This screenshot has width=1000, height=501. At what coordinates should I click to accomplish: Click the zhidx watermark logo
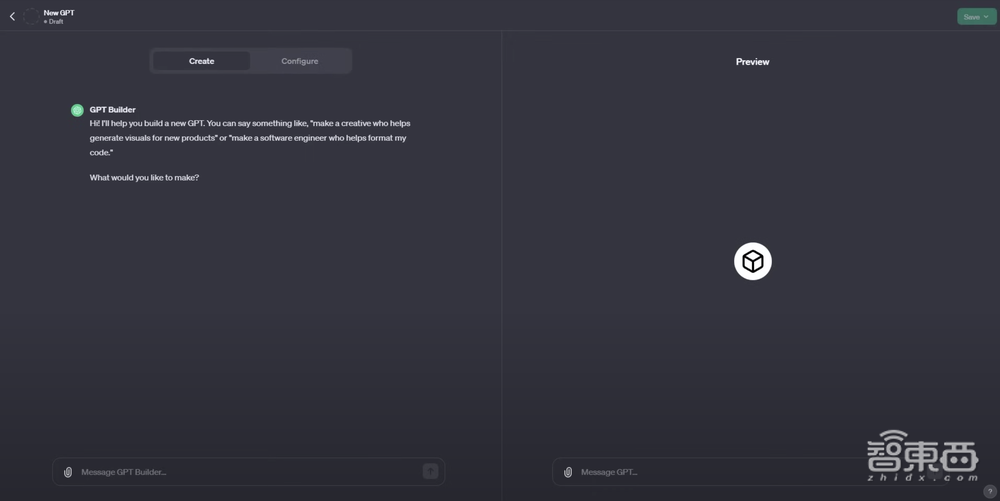point(921,457)
